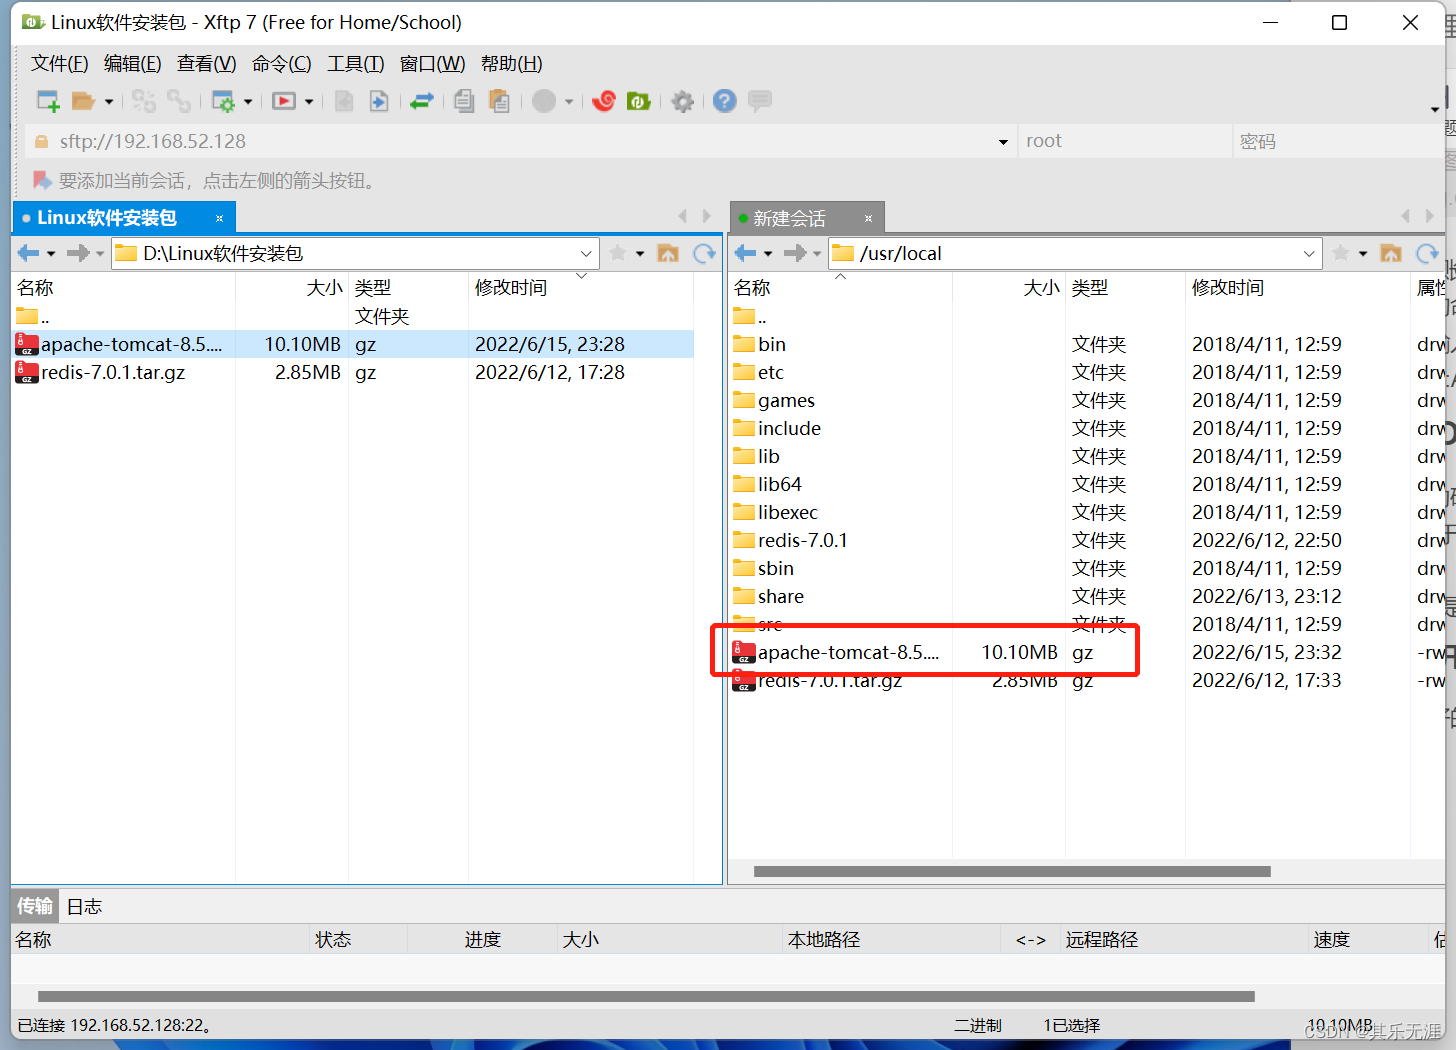The image size is (1456, 1050).
Task: Click the Open Session folder icon
Action: pos(83,101)
